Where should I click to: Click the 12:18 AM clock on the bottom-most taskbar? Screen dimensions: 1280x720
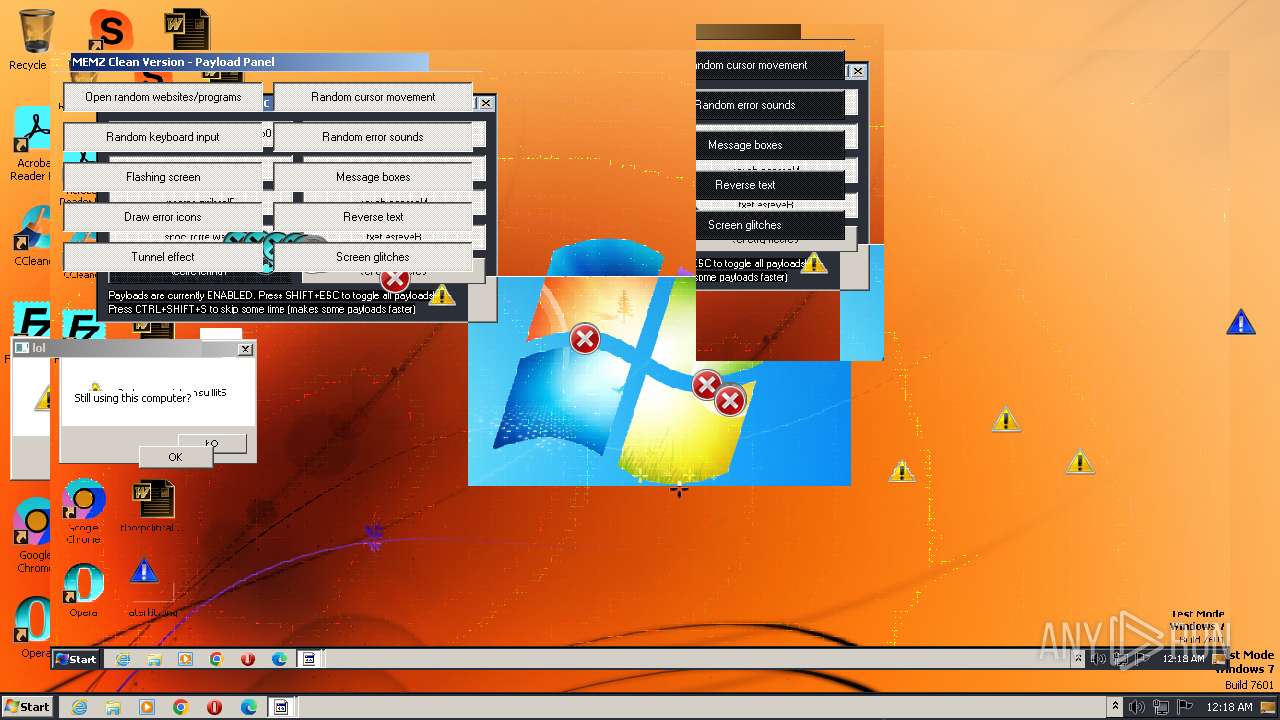click(x=1229, y=707)
